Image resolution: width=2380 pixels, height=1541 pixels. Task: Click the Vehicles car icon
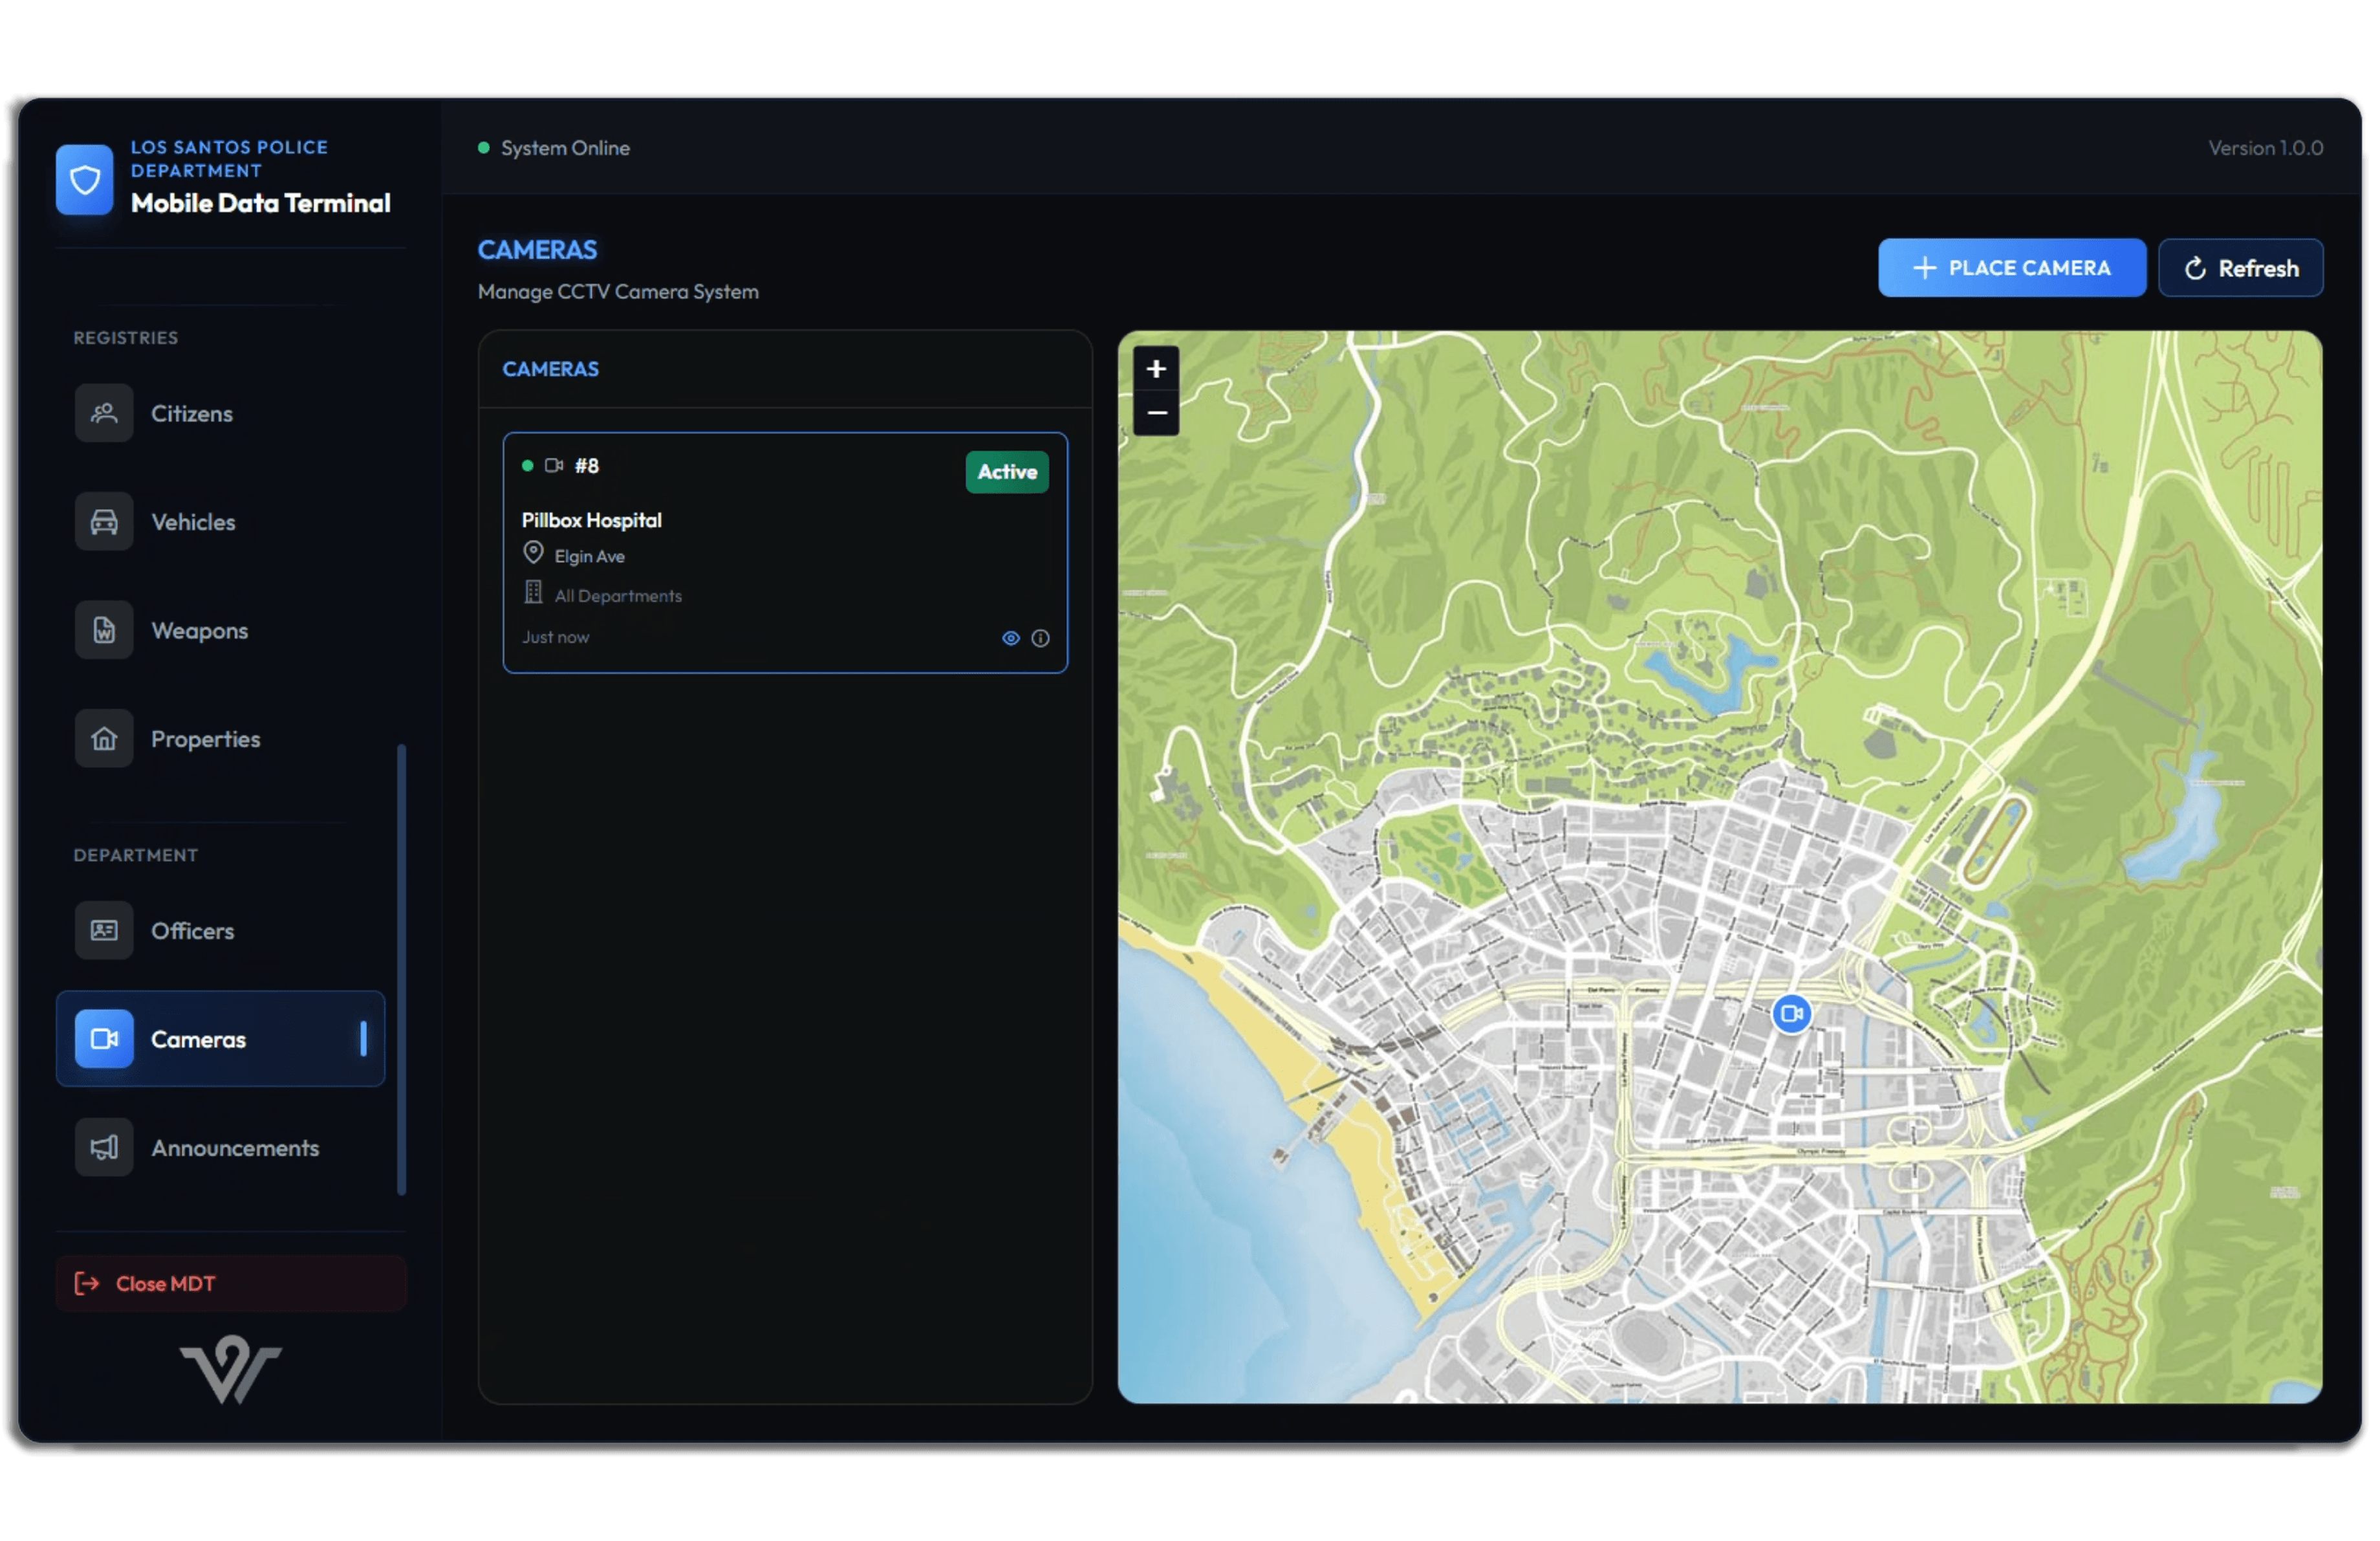click(104, 521)
